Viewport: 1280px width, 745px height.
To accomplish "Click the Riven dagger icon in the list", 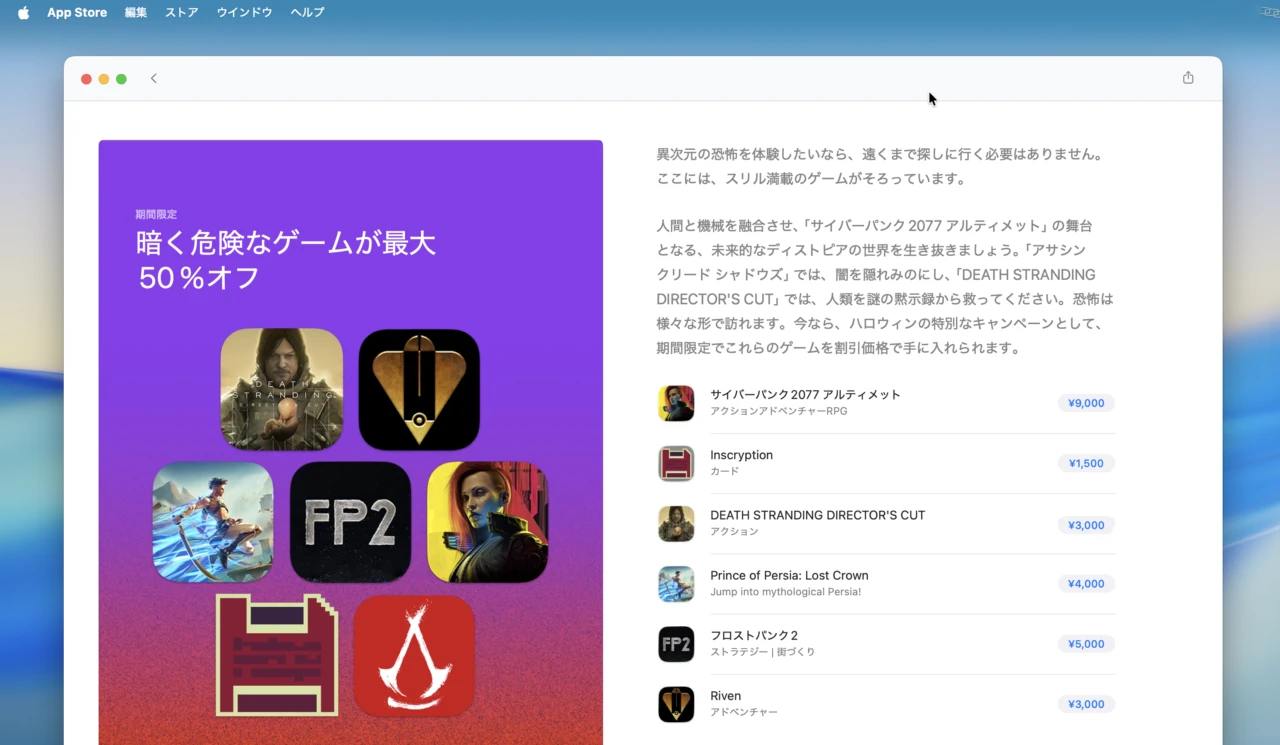I will 676,704.
